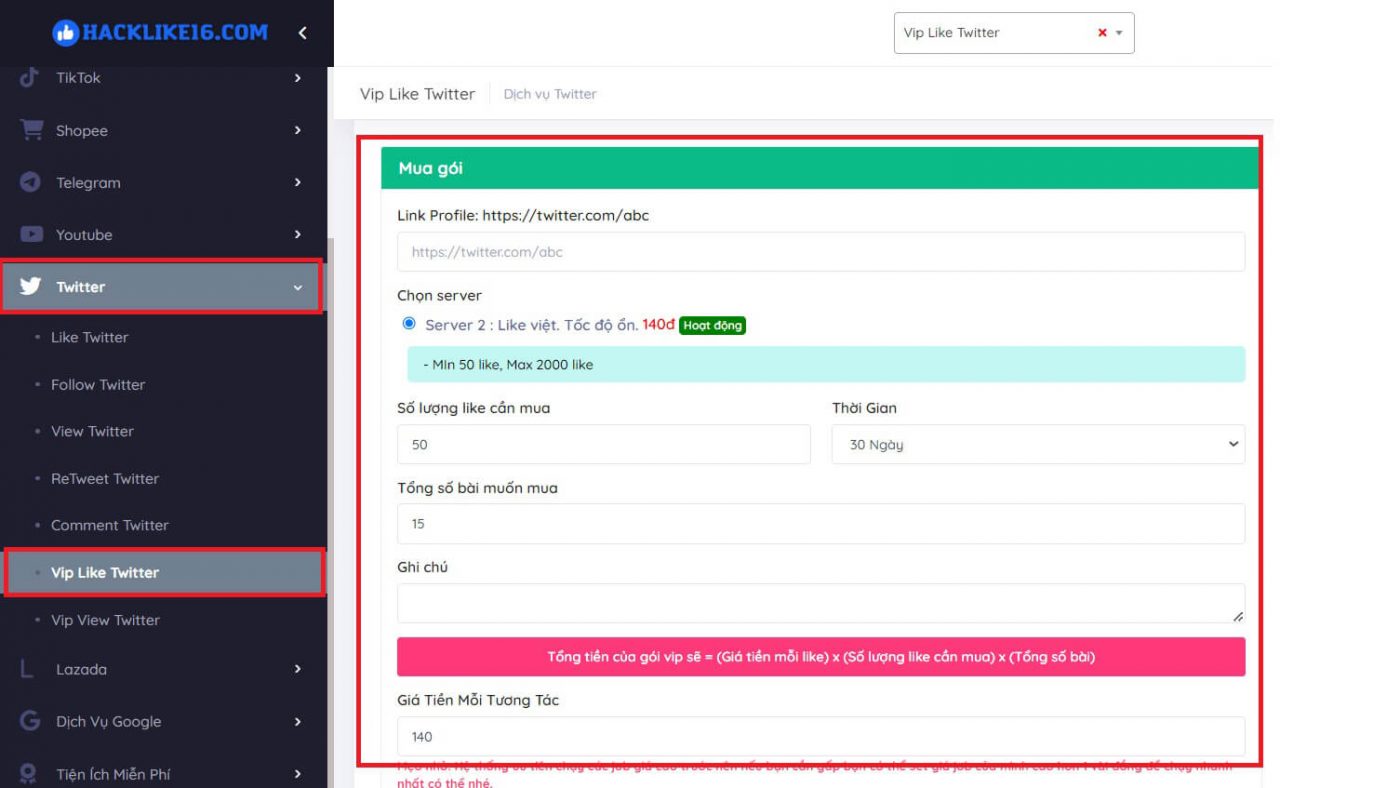This screenshot has height=788, width=1400.
Task: Expand the Shopee submenu arrow
Action: coord(297,131)
